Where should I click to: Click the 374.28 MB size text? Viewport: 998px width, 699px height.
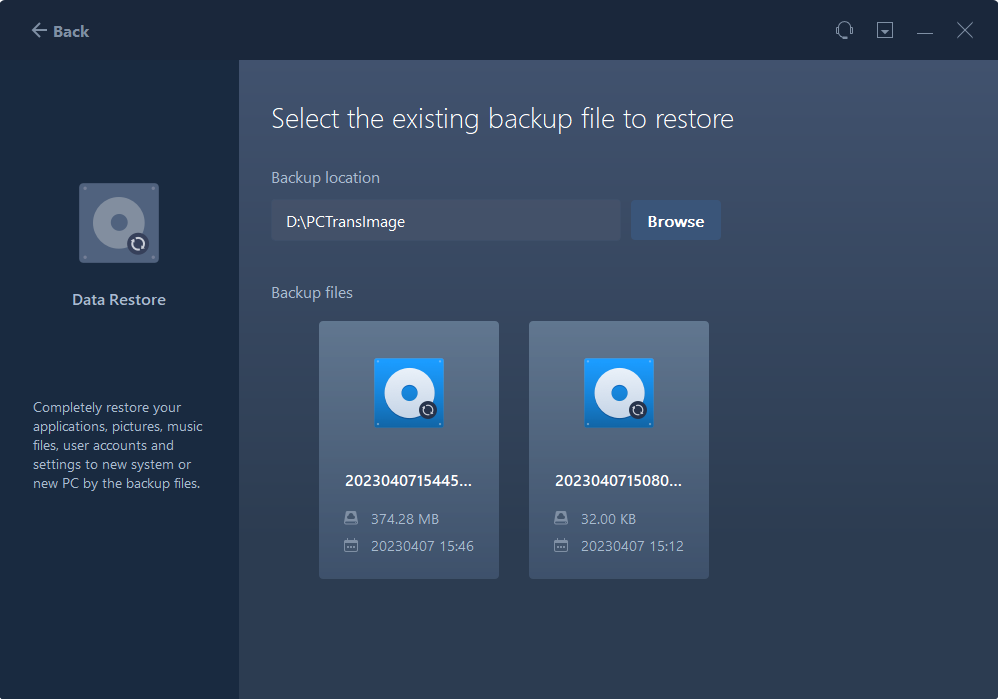point(405,519)
